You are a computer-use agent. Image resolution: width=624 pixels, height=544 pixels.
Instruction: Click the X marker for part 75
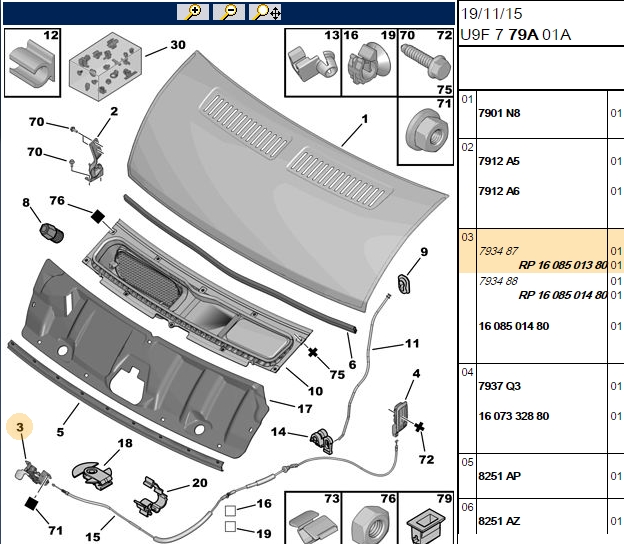[313, 352]
